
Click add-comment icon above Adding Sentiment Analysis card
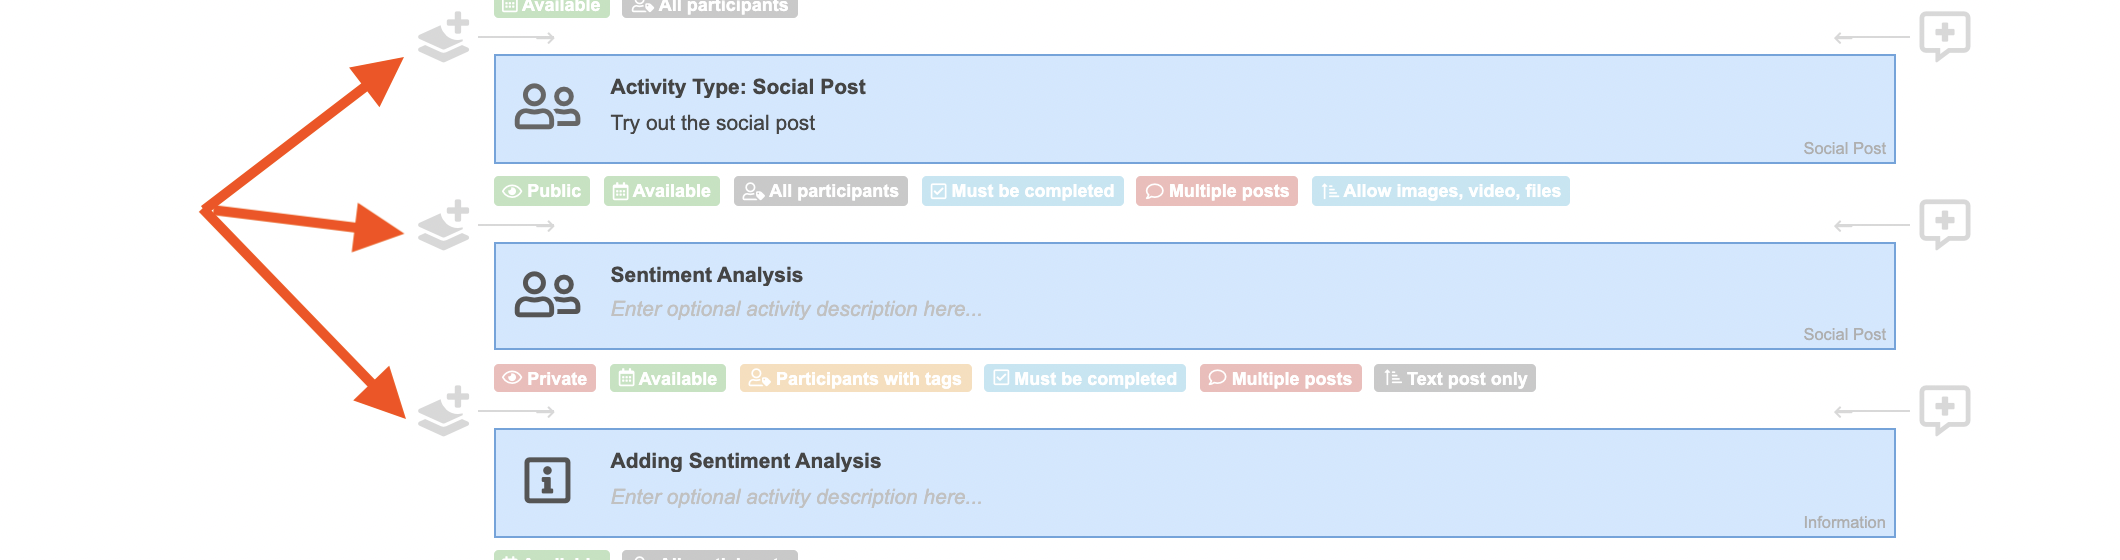click(x=1944, y=410)
